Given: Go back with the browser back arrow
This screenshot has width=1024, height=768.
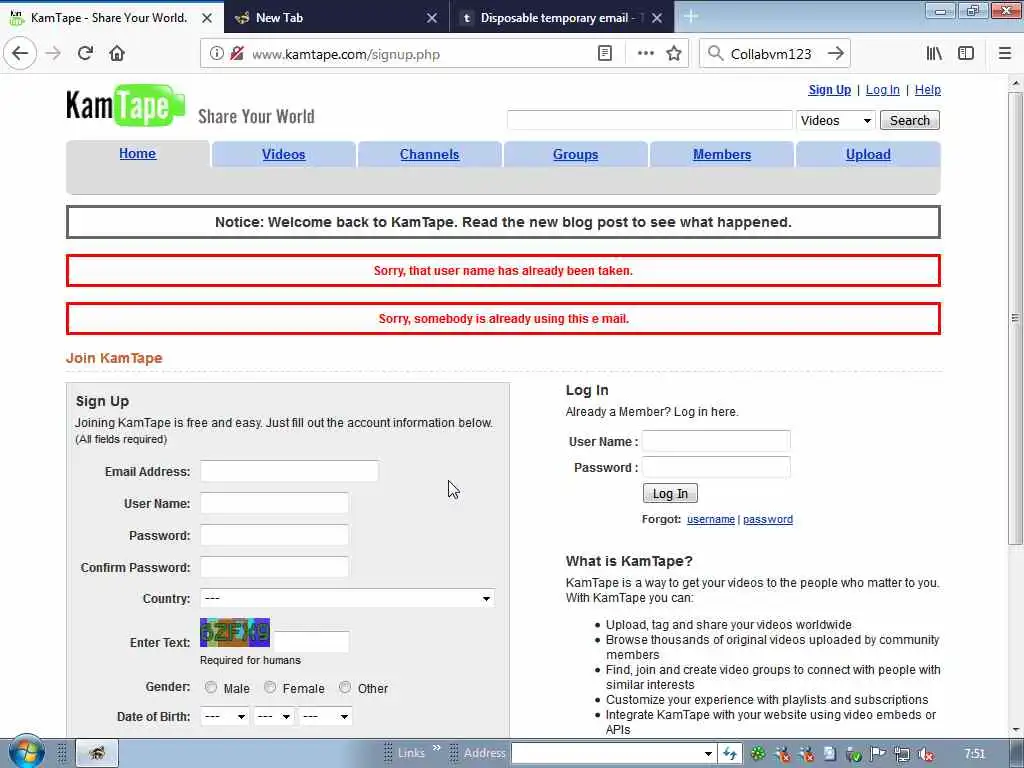Looking at the screenshot, I should pyautogui.click(x=20, y=54).
